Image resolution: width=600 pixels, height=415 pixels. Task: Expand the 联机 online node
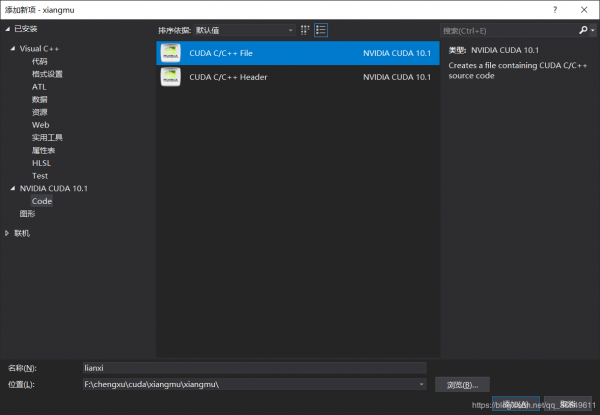(7, 233)
